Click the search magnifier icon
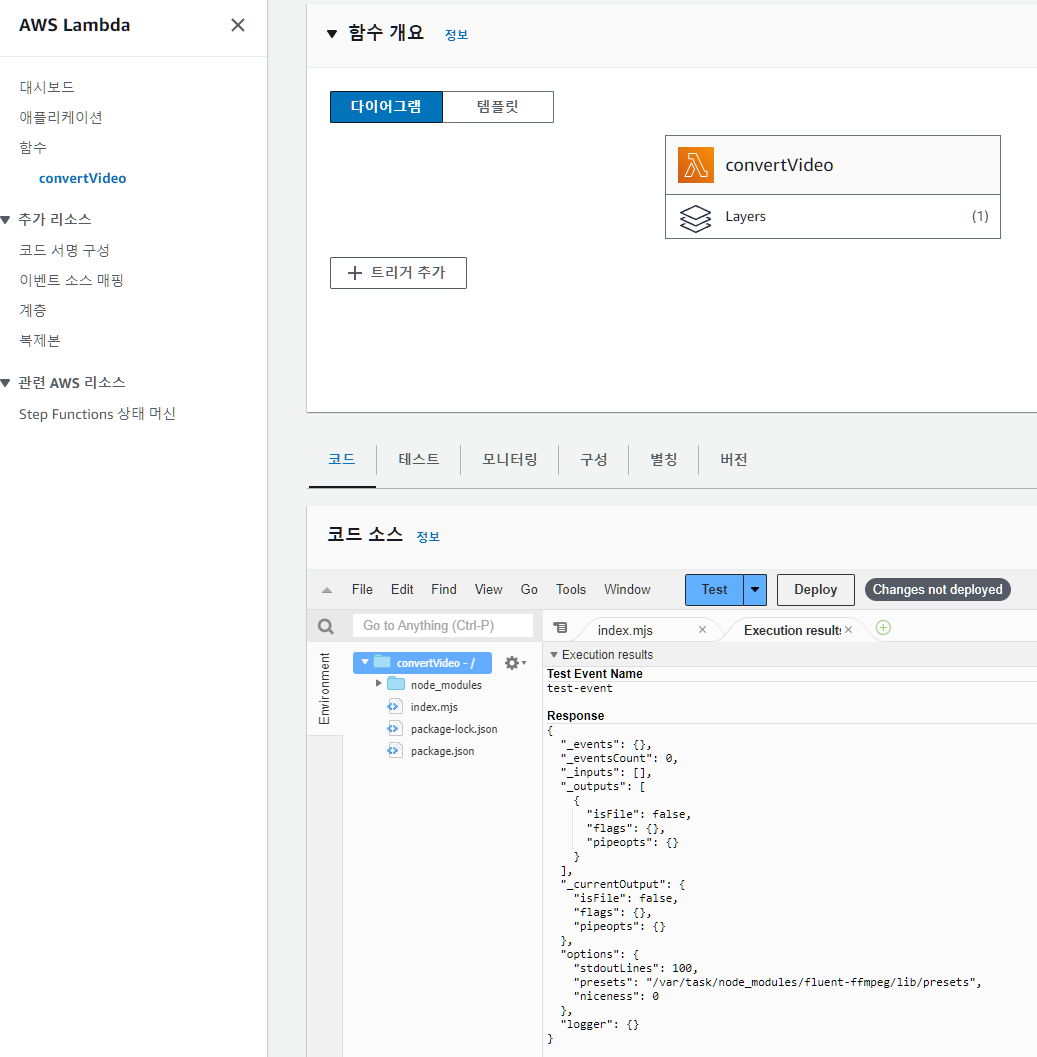This screenshot has width=1037, height=1057. point(326,626)
